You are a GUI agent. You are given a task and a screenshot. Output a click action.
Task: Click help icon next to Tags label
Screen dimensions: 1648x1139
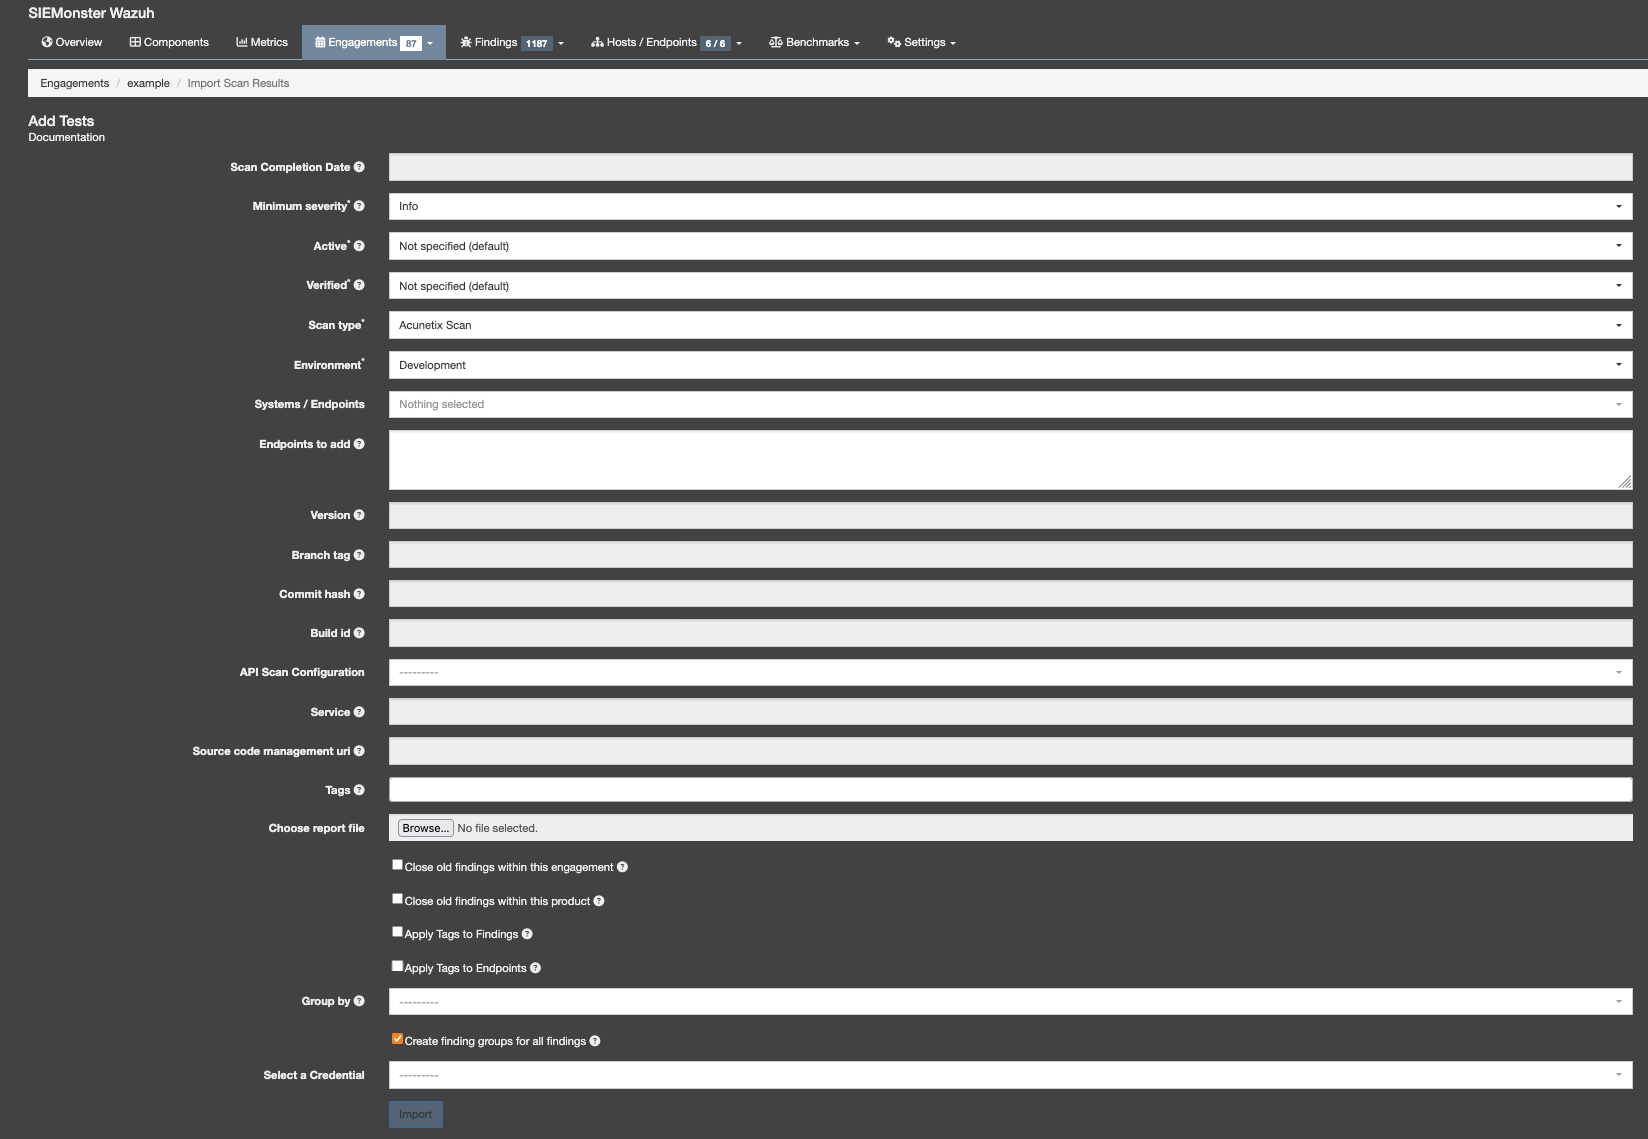click(359, 790)
